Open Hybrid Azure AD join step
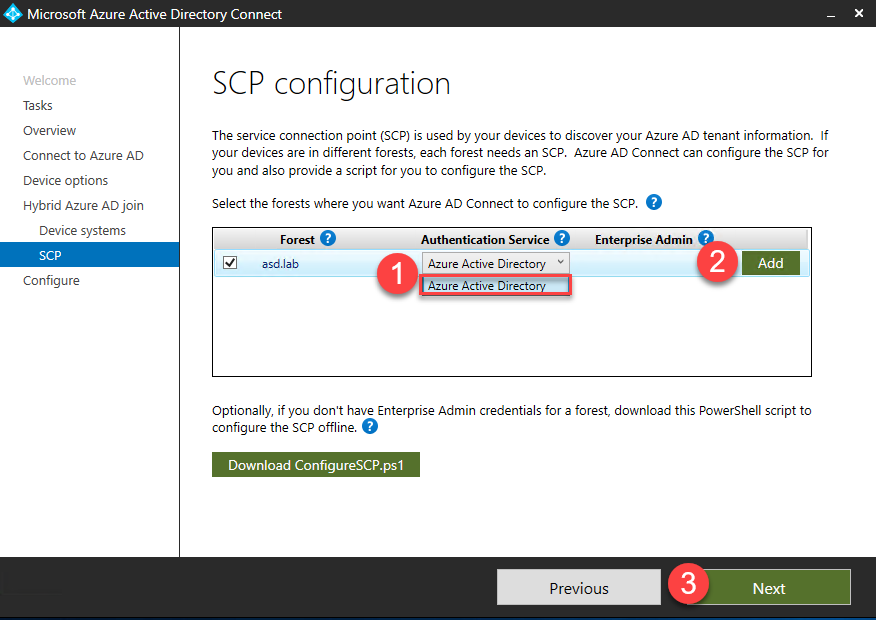 83,206
